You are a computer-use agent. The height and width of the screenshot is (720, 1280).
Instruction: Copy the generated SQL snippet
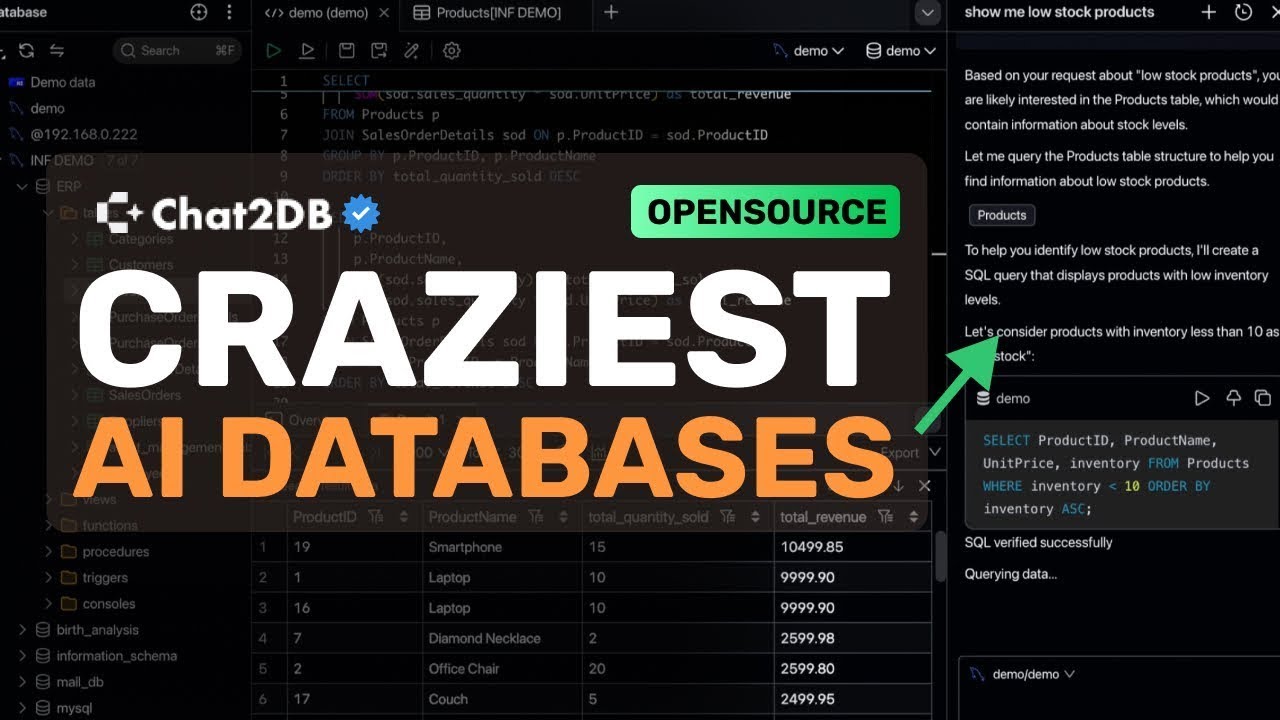click(x=1262, y=398)
